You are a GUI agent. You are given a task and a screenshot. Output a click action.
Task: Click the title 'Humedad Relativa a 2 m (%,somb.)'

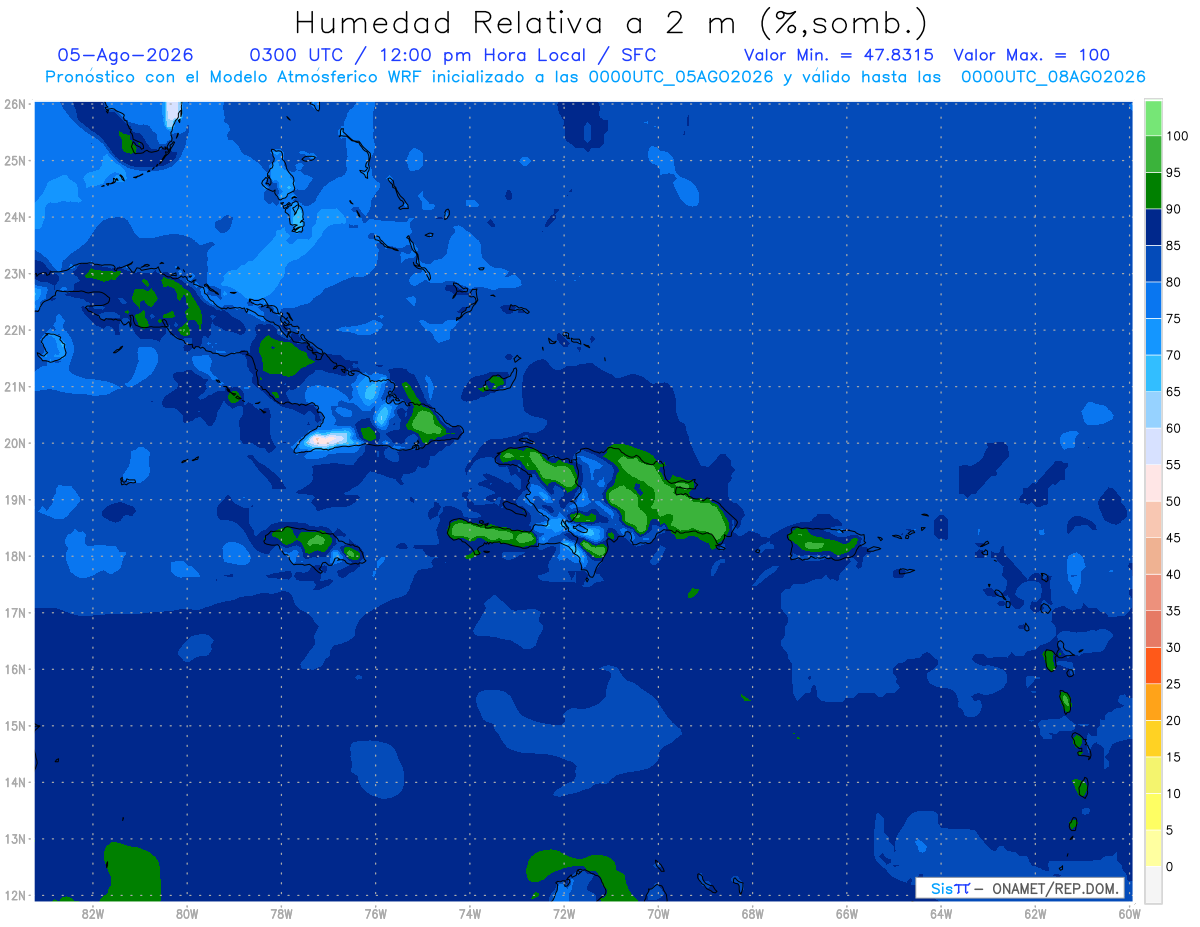point(611,22)
